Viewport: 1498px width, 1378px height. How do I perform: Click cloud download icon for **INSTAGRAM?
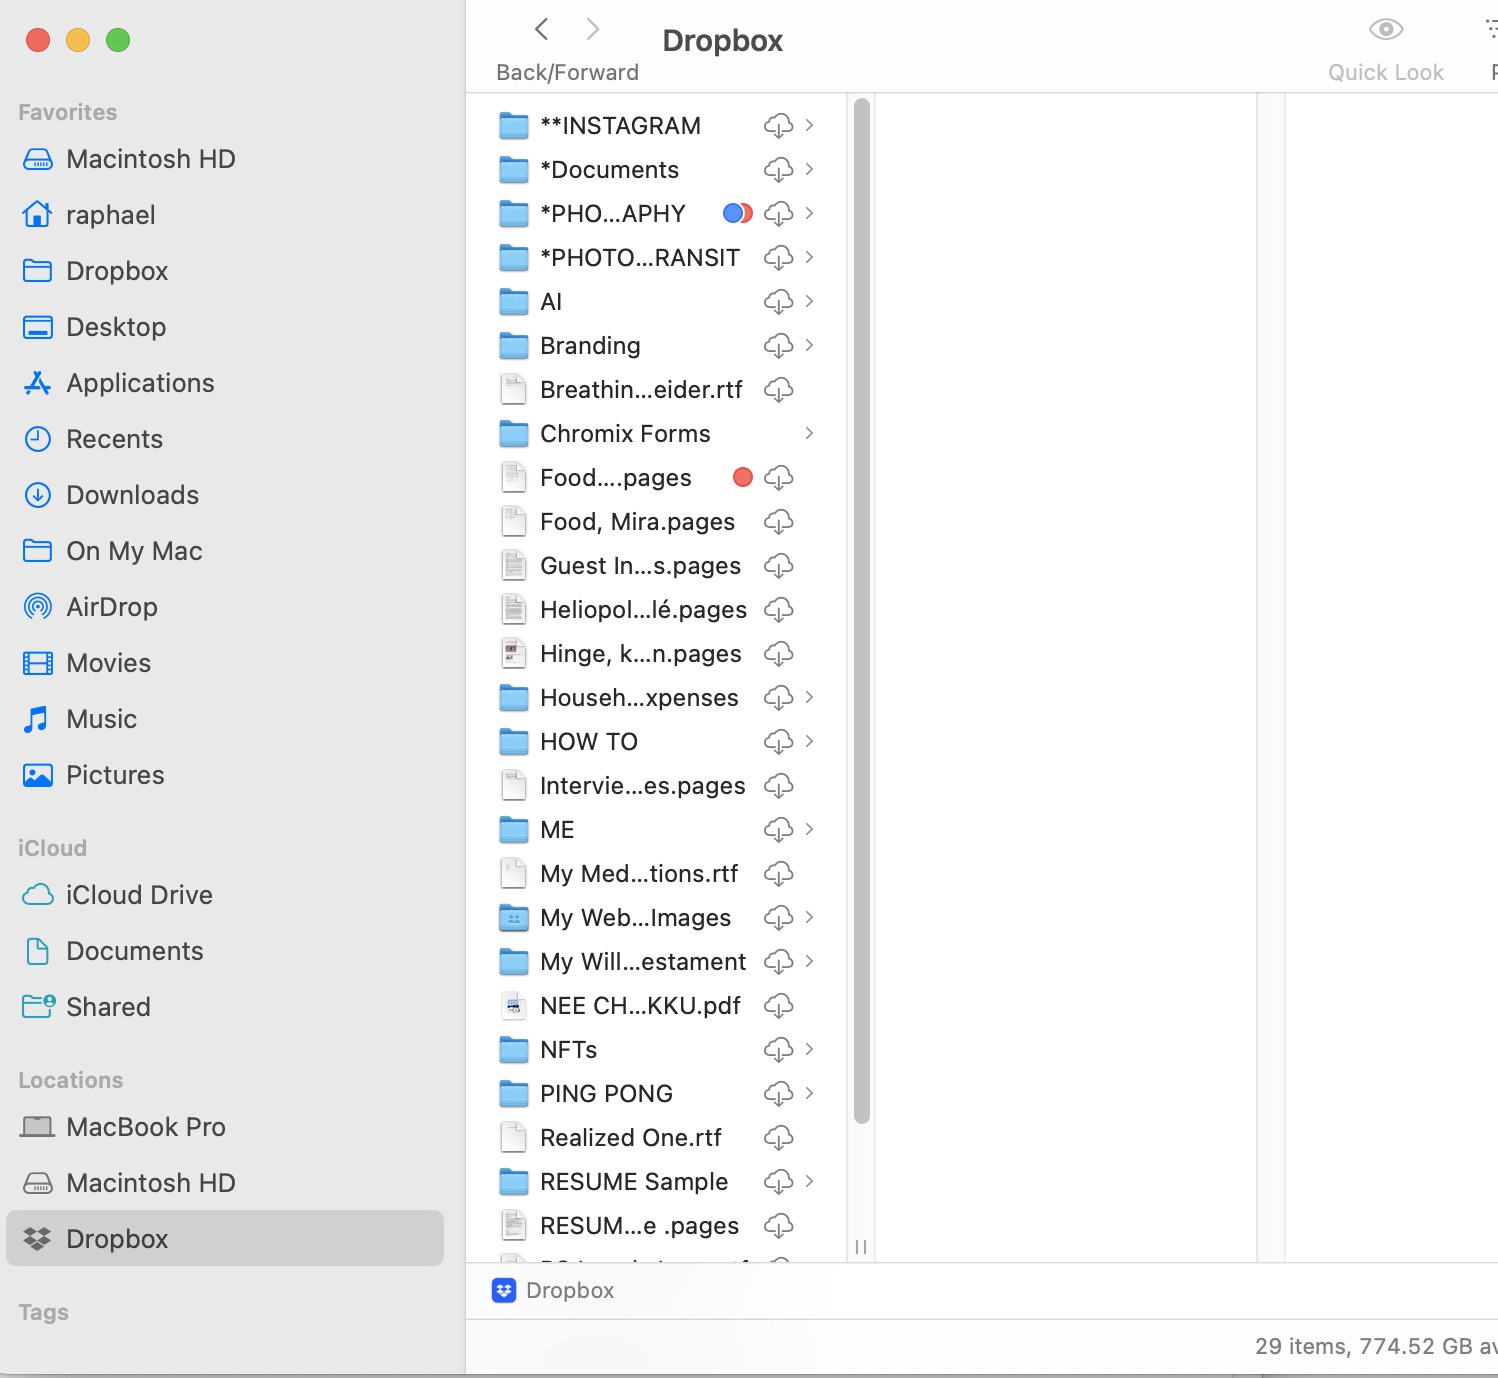(x=778, y=126)
